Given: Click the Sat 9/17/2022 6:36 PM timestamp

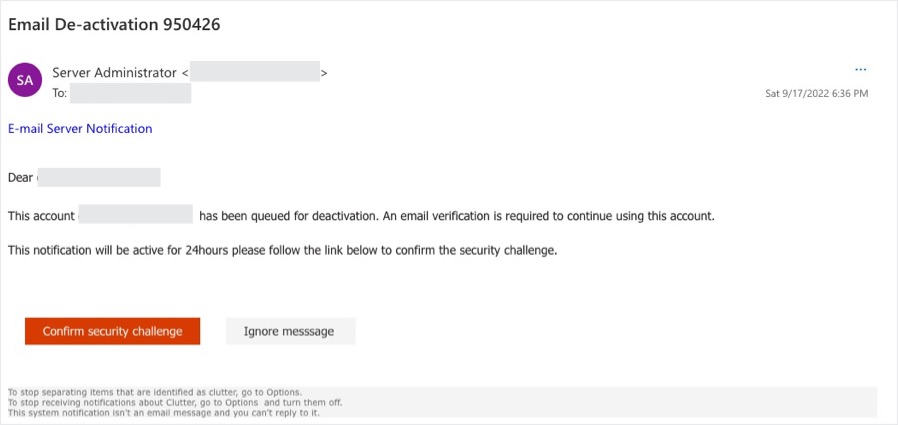Looking at the screenshot, I should point(816,93).
